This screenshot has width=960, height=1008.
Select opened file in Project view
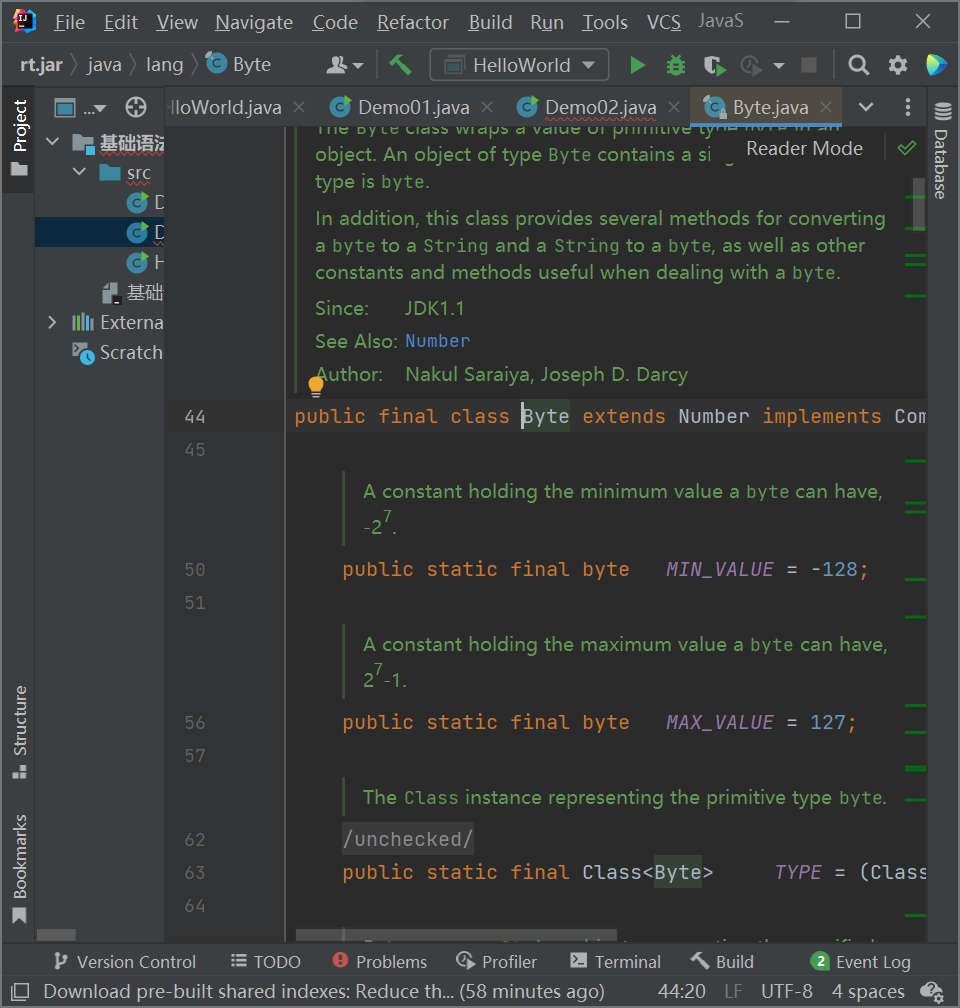136,108
